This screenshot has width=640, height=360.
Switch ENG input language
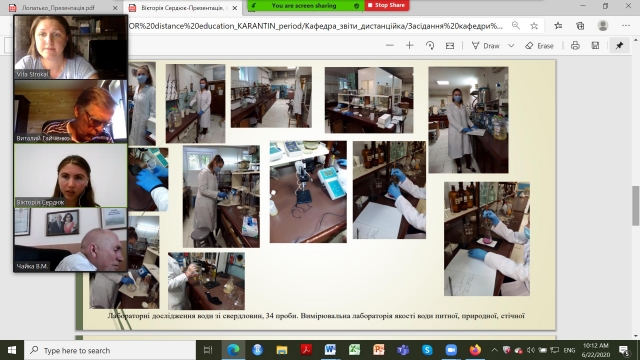[569, 350]
